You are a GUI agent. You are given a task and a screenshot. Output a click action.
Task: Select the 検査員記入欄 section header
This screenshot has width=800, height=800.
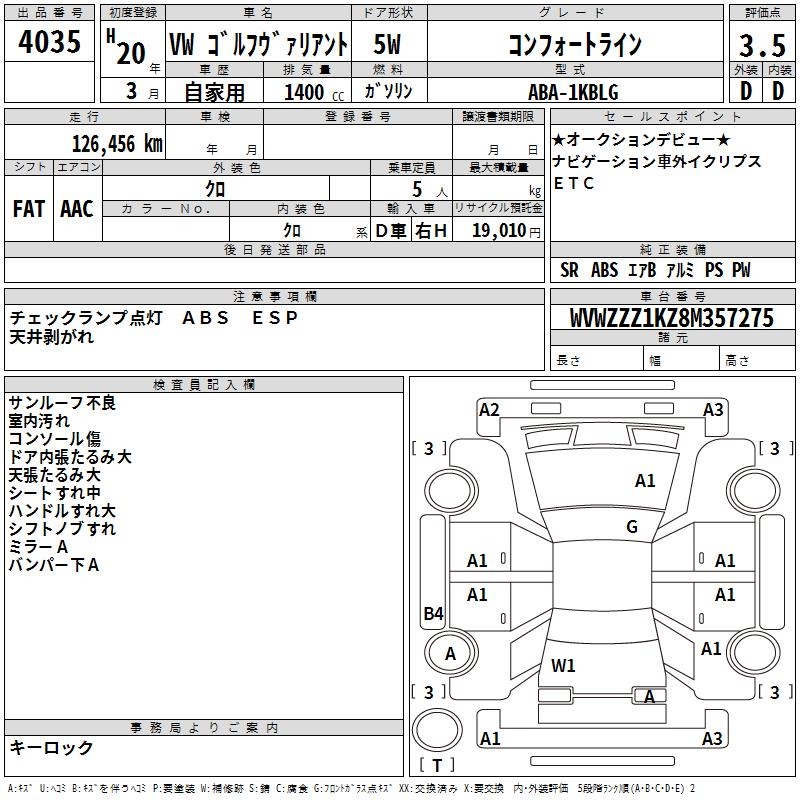point(204,385)
